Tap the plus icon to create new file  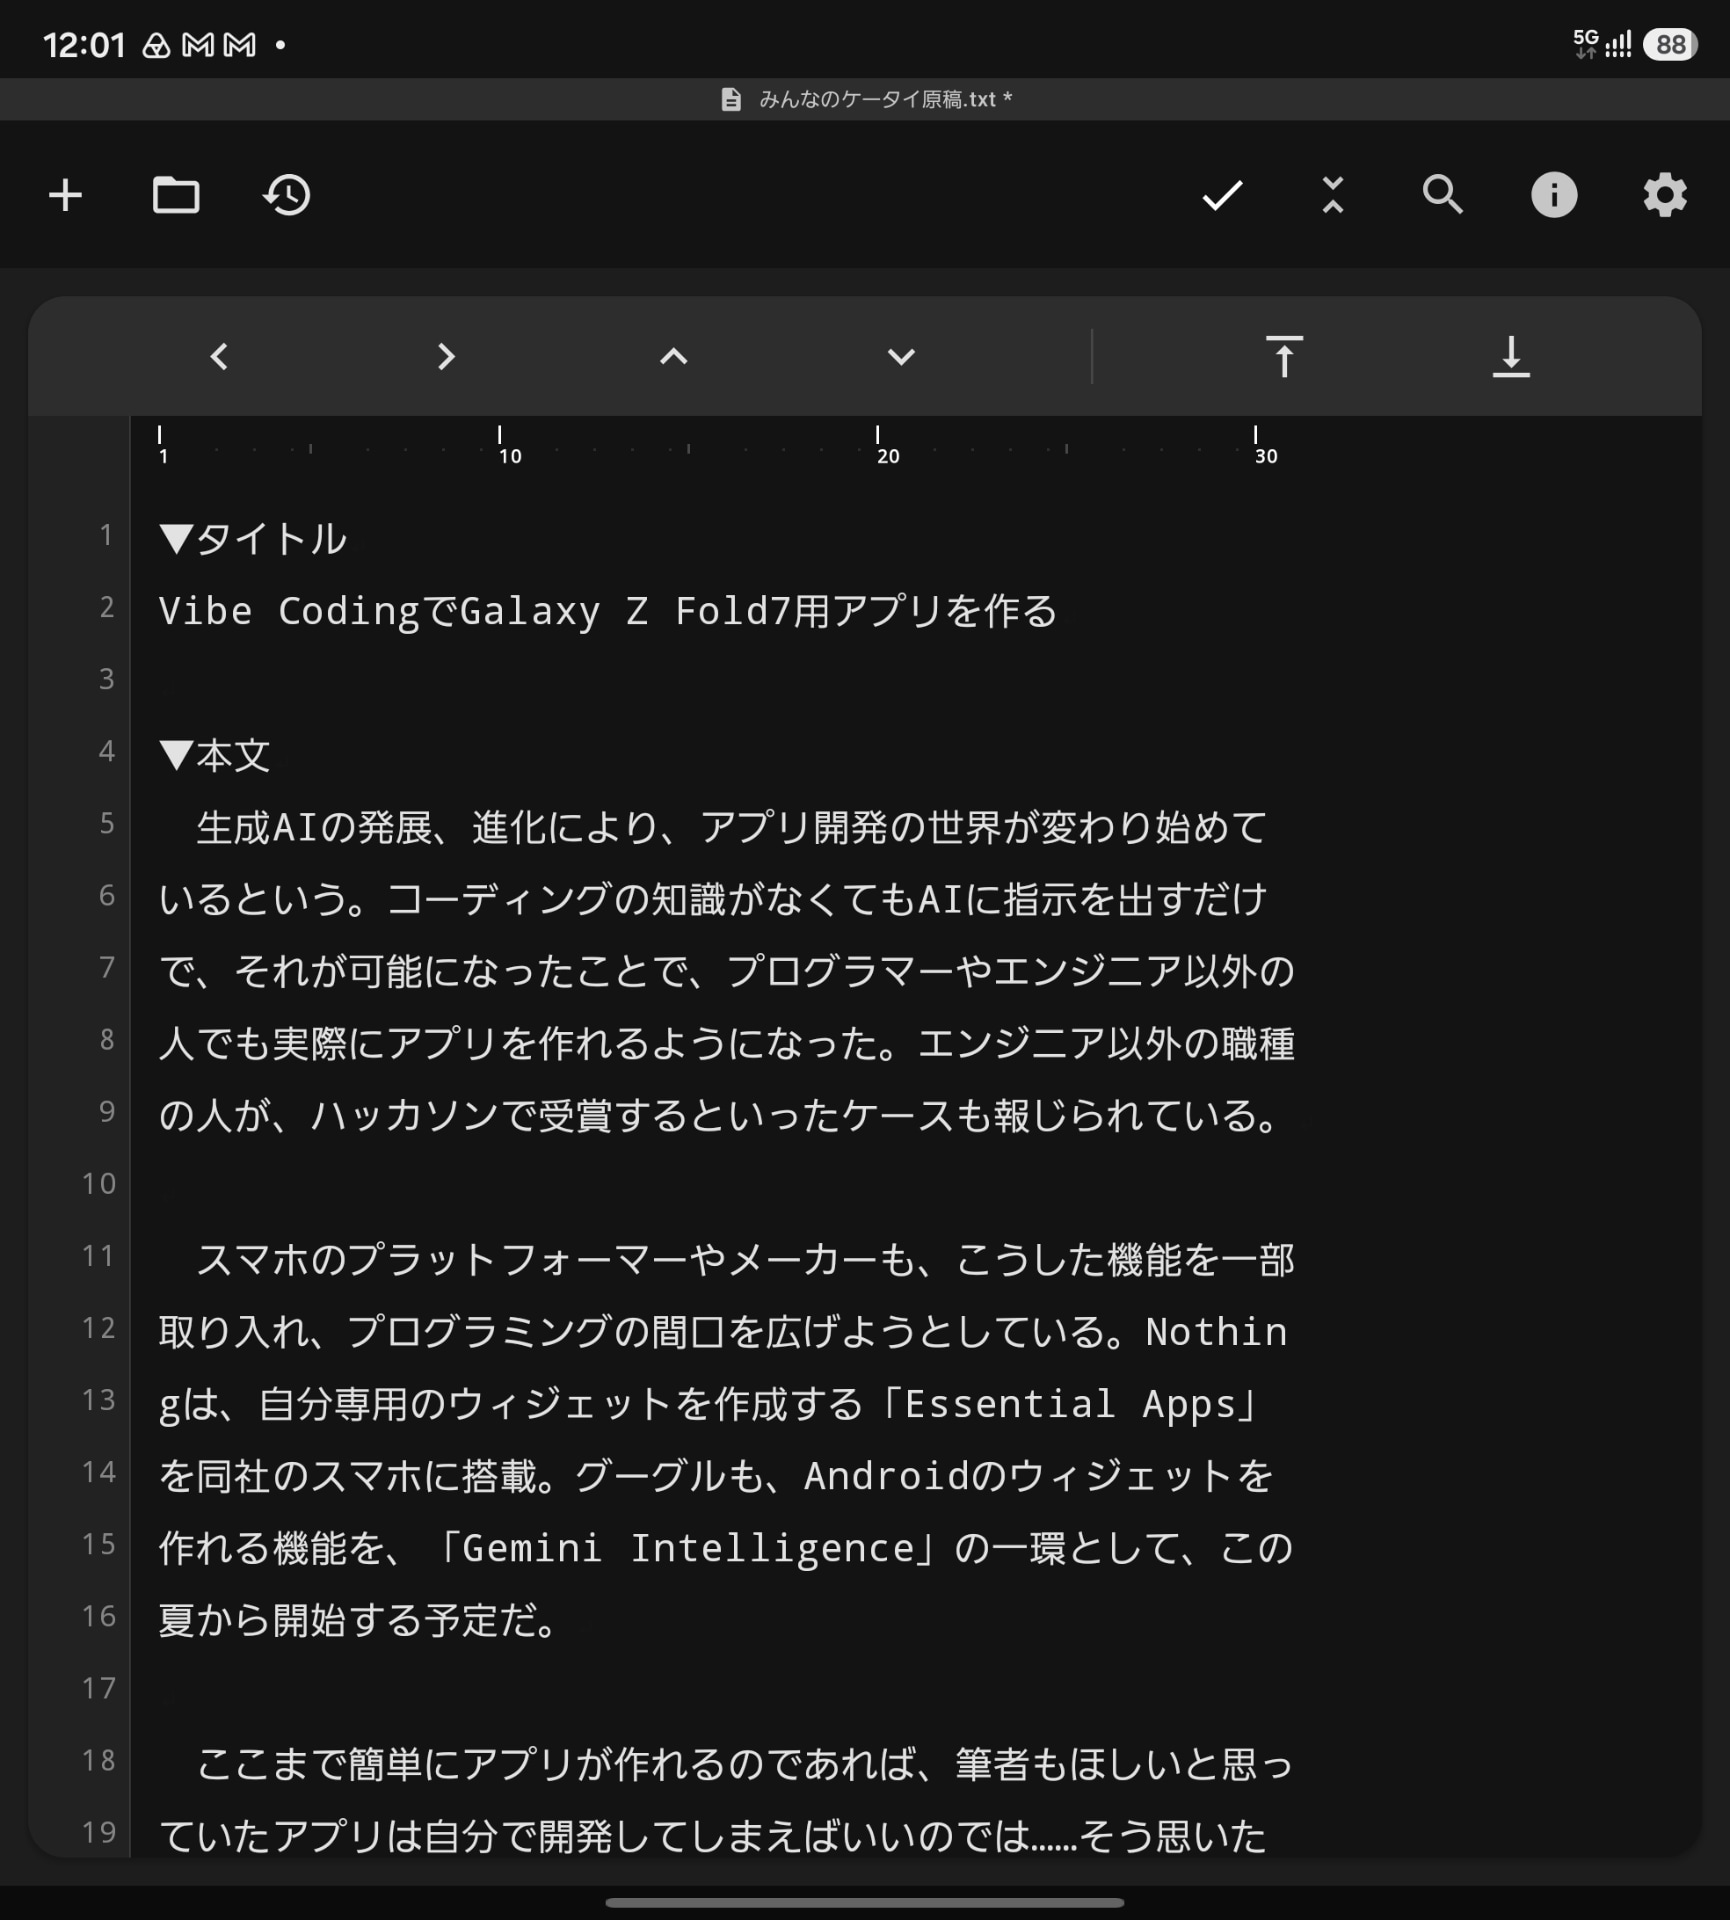coord(66,195)
